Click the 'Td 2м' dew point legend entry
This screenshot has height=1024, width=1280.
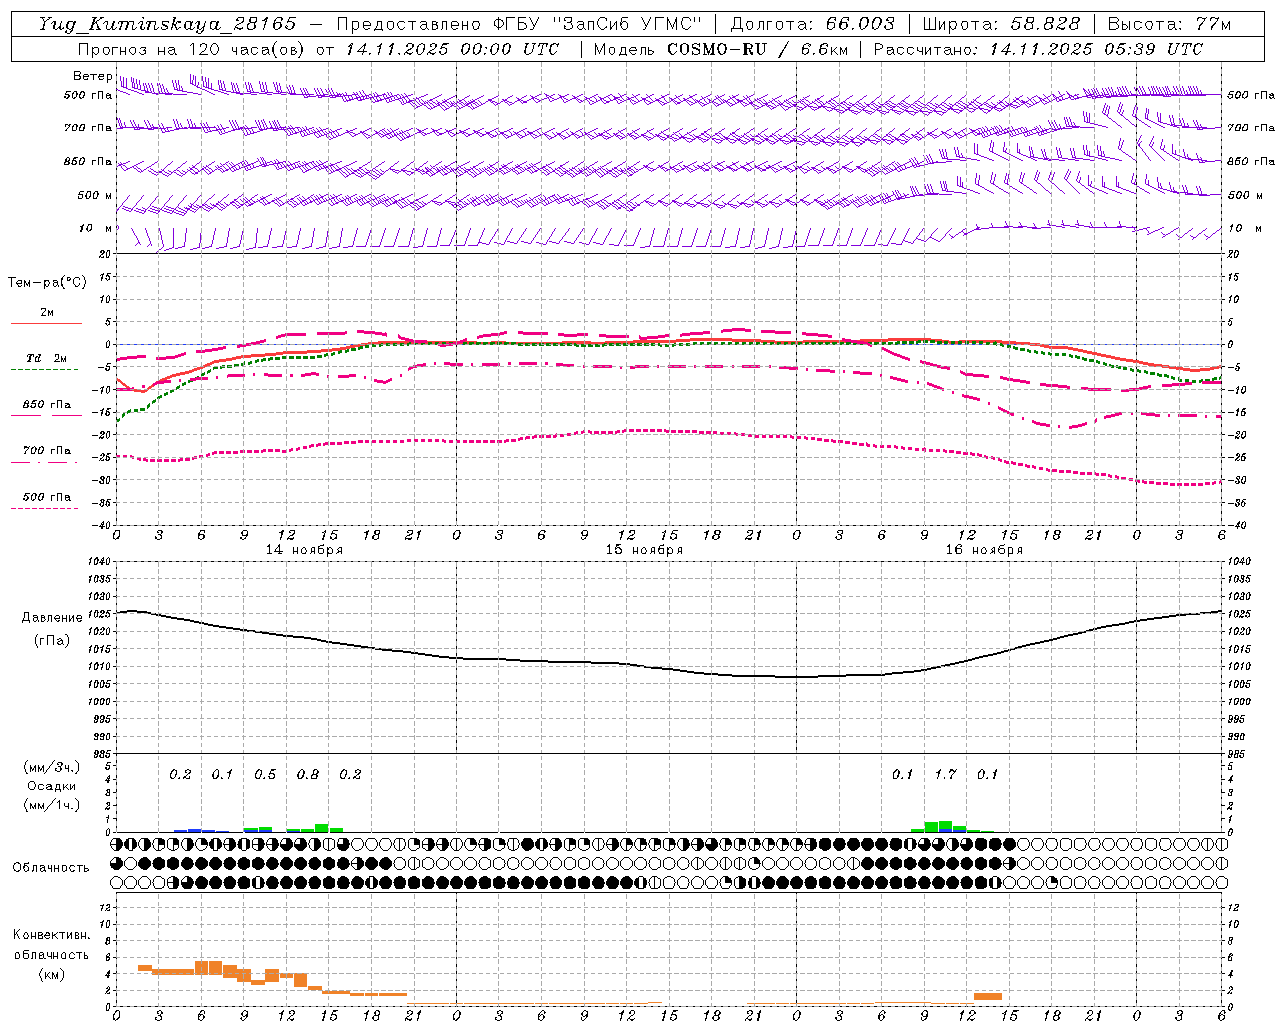click(46, 358)
